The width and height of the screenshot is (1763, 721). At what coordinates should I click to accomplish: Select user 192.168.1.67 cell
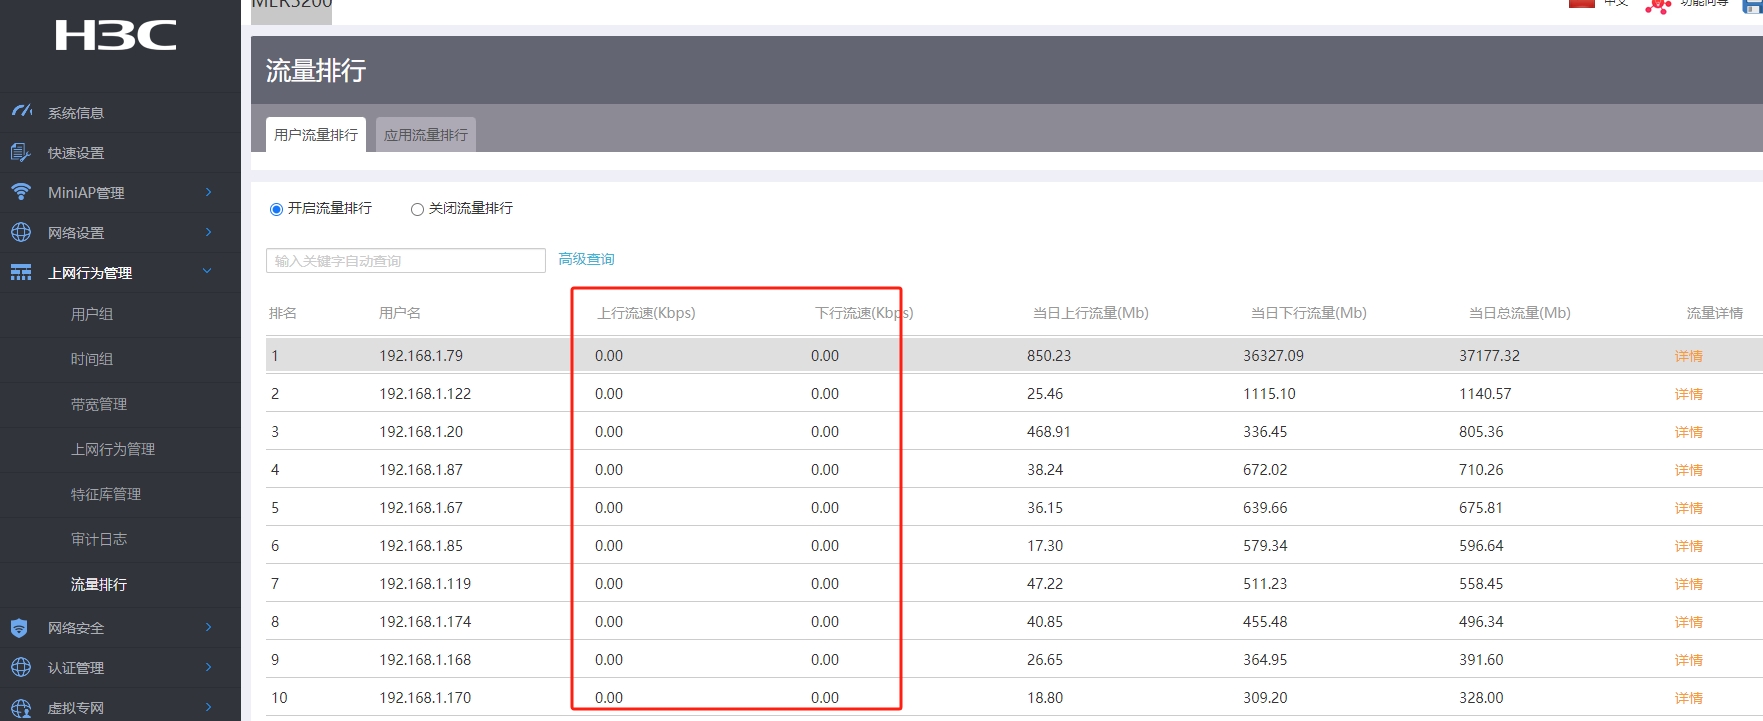[421, 508]
